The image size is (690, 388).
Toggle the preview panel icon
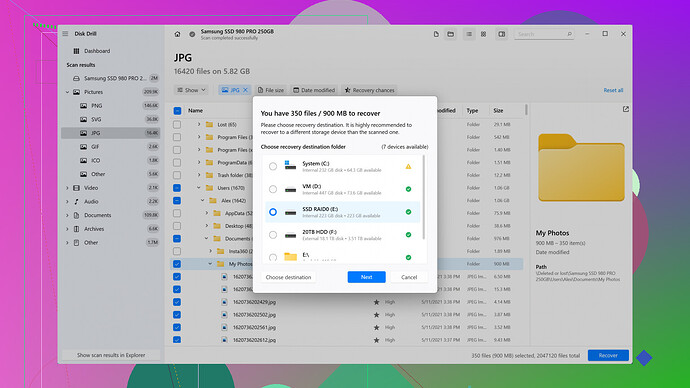[502, 34]
